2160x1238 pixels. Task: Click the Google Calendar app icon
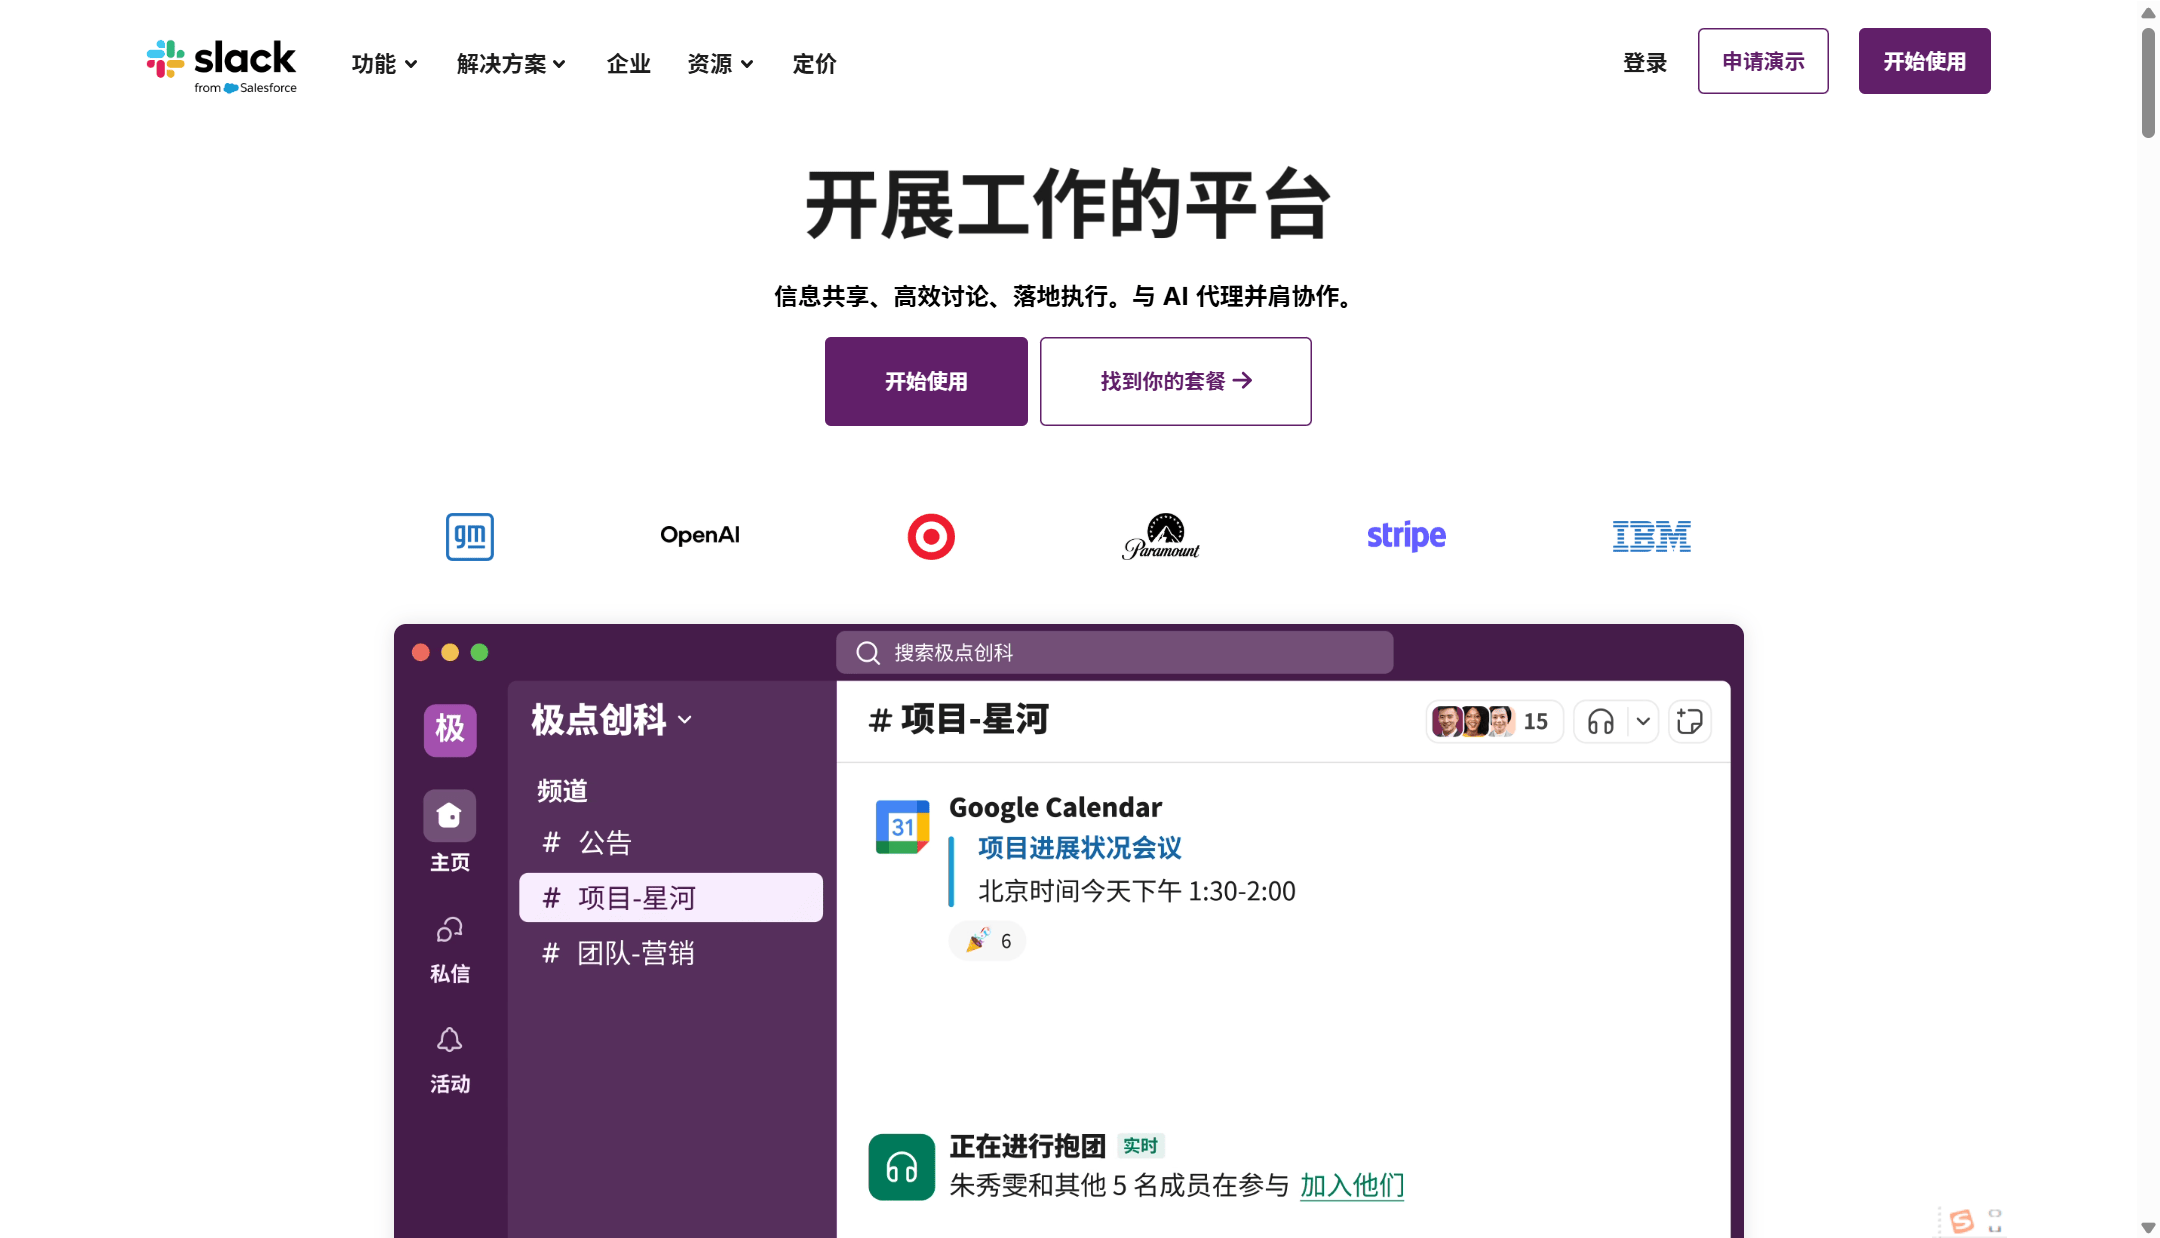coord(902,827)
